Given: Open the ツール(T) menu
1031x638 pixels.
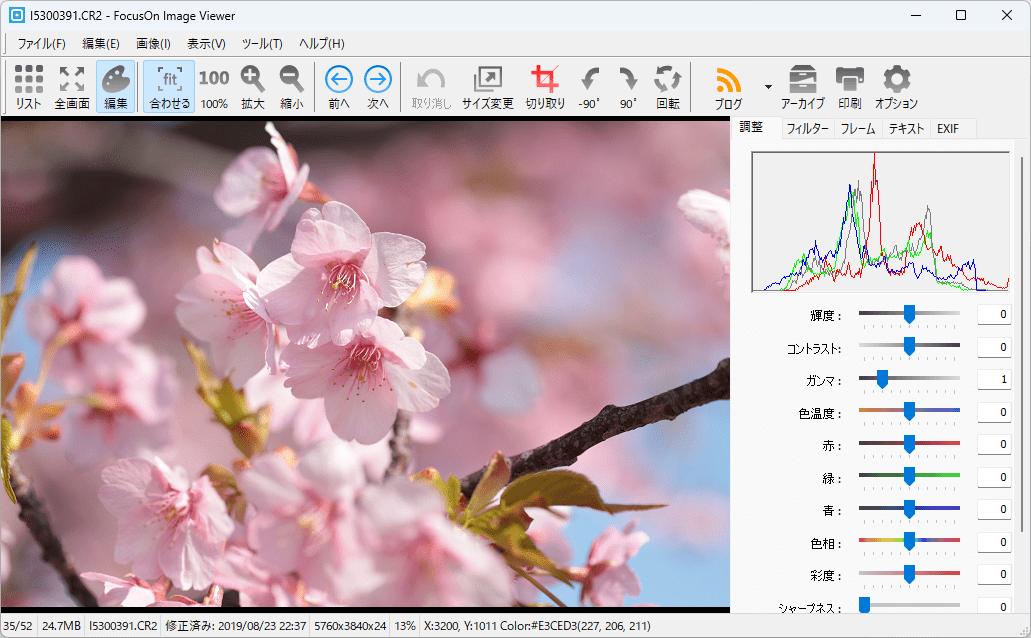Looking at the screenshot, I should point(262,44).
